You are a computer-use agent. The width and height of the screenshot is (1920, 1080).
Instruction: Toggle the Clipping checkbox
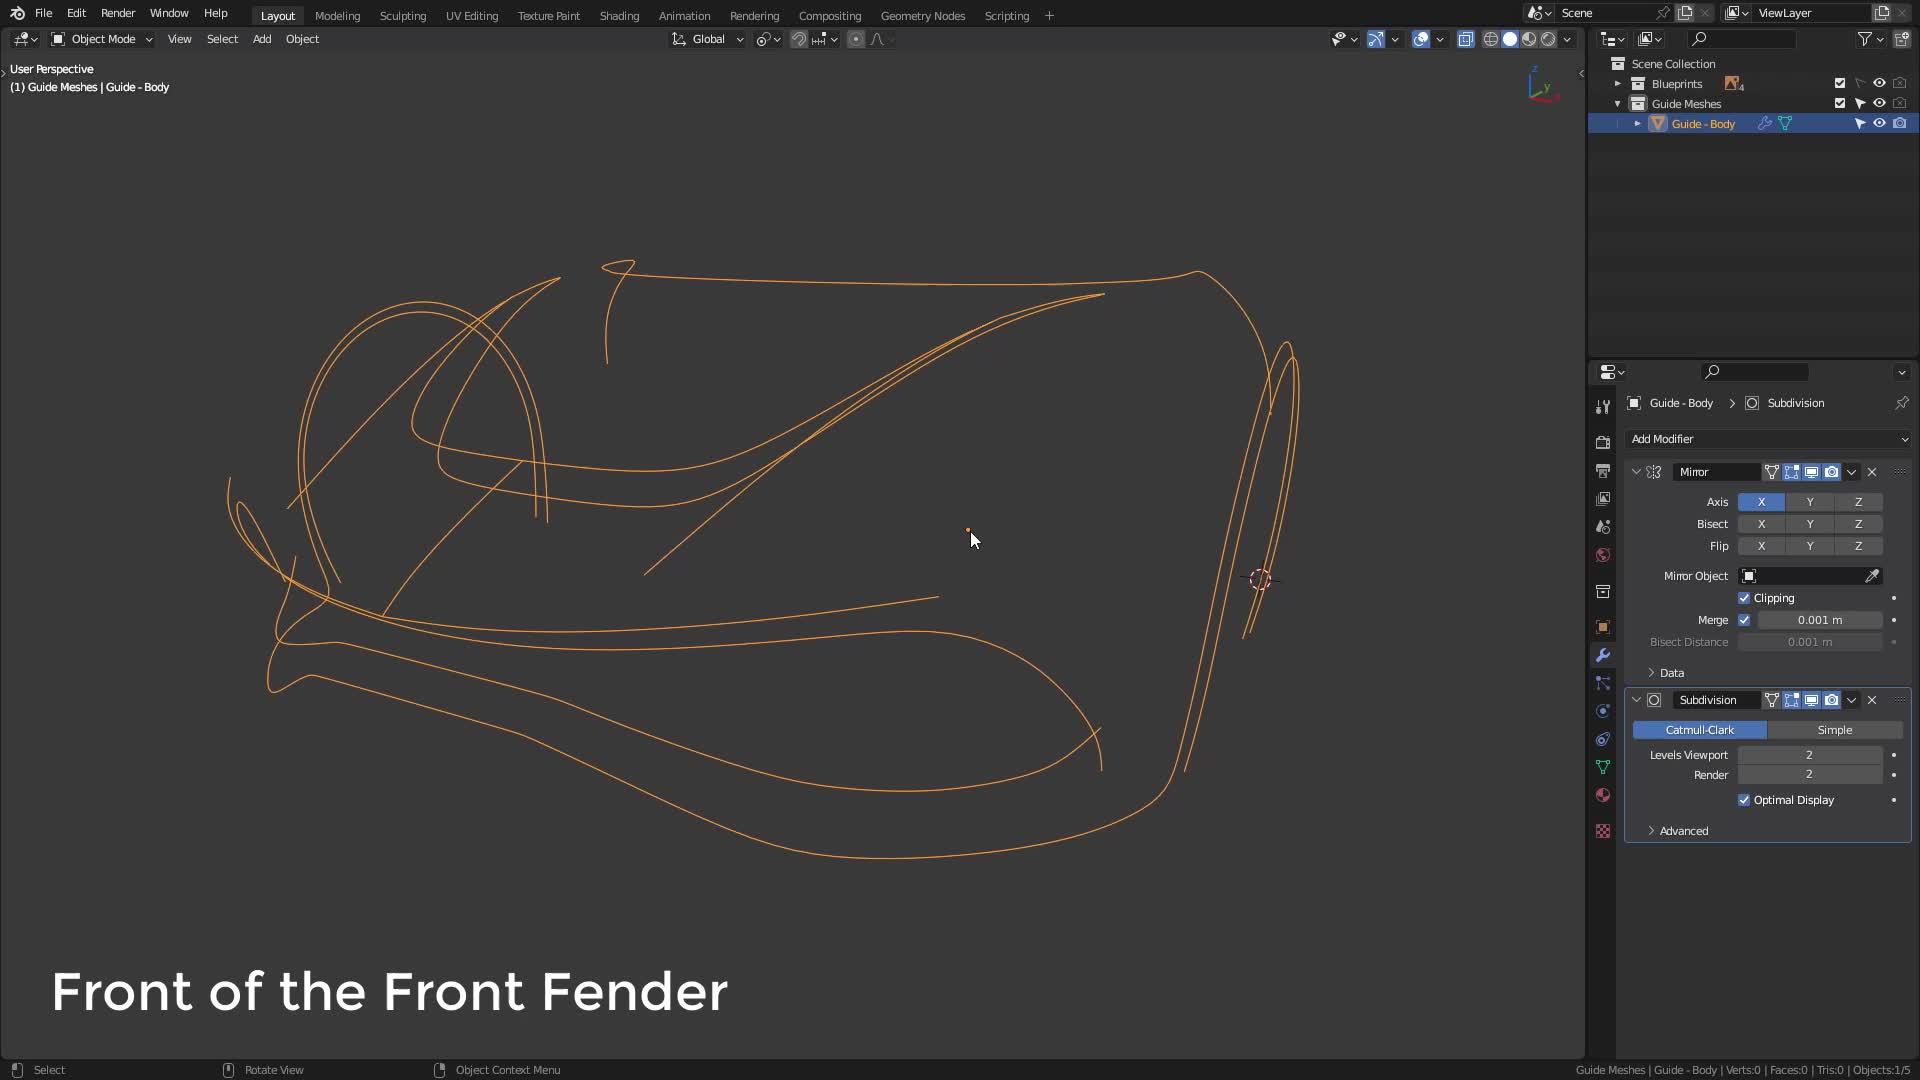1744,598
